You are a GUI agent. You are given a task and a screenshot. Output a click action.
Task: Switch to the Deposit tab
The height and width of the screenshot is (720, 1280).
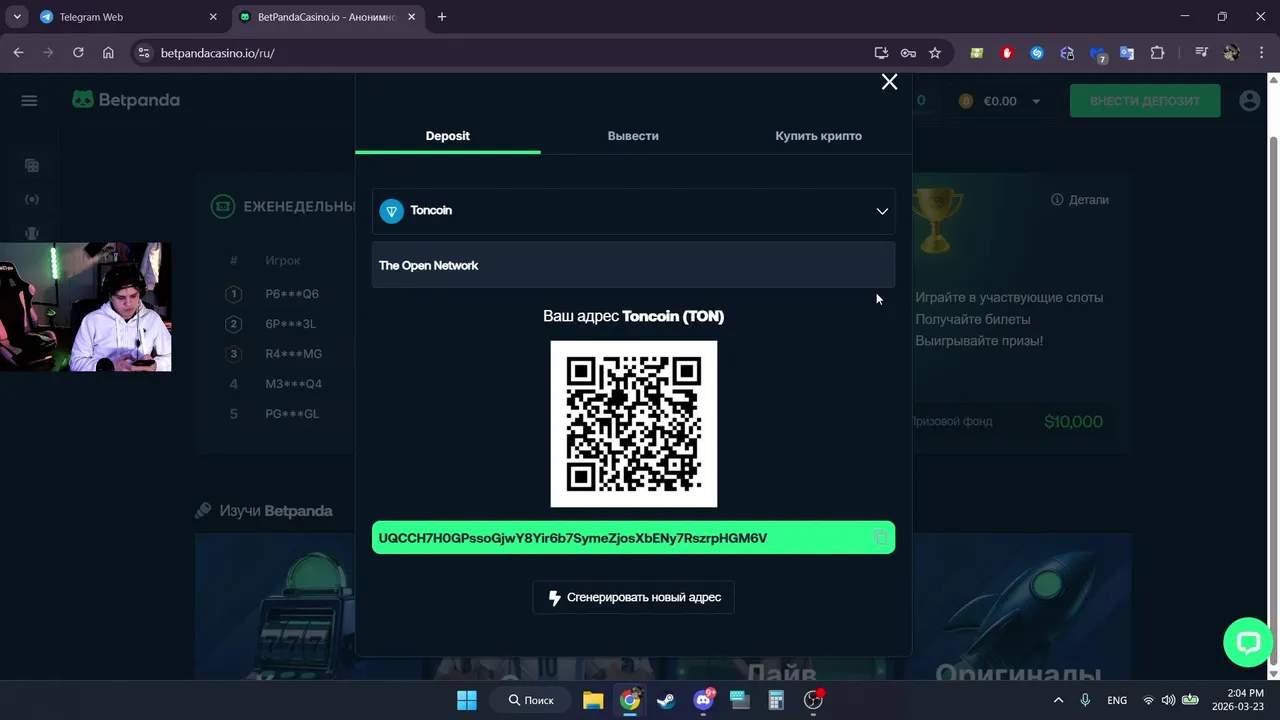tap(447, 136)
